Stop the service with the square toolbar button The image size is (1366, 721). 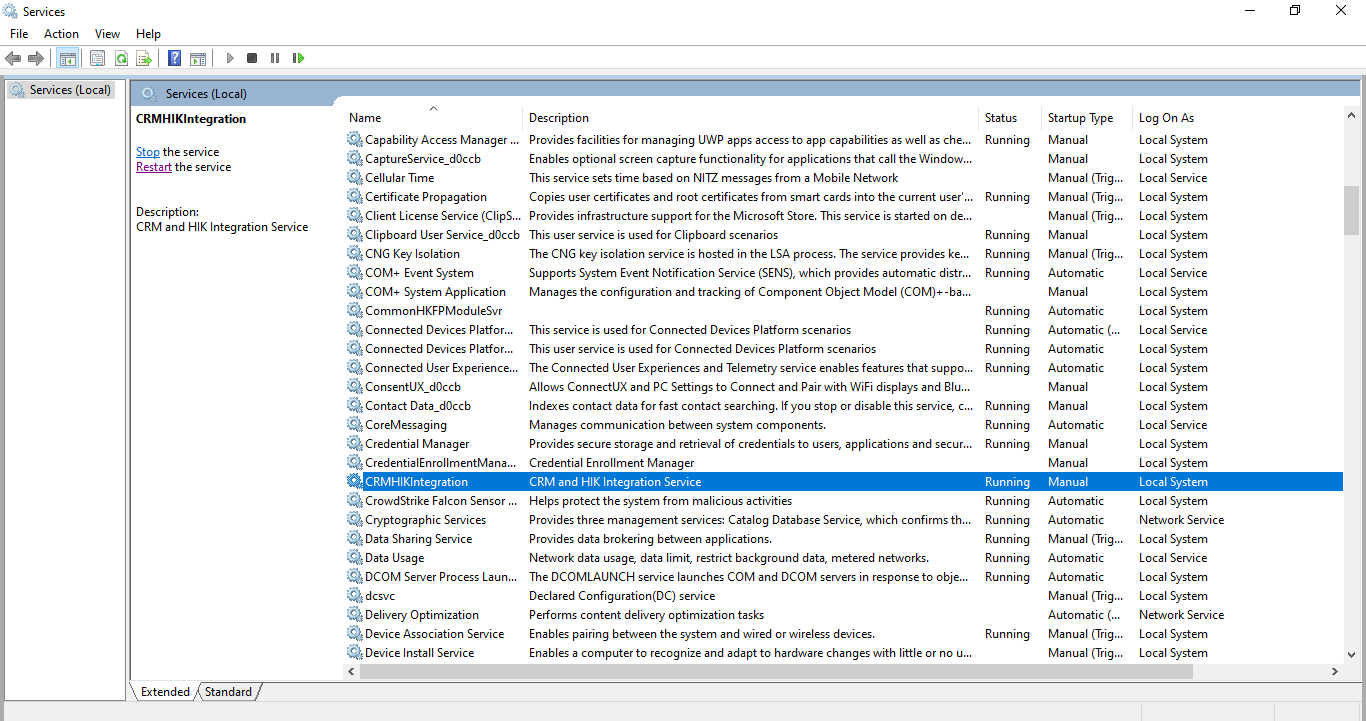click(x=252, y=58)
